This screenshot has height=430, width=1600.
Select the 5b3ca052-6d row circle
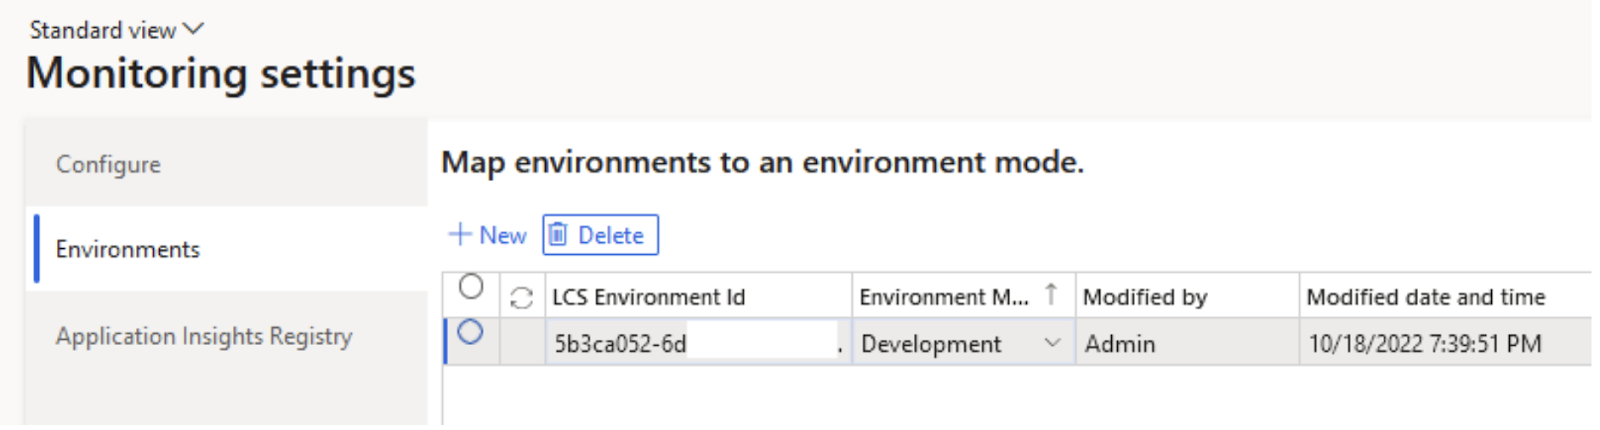470,333
